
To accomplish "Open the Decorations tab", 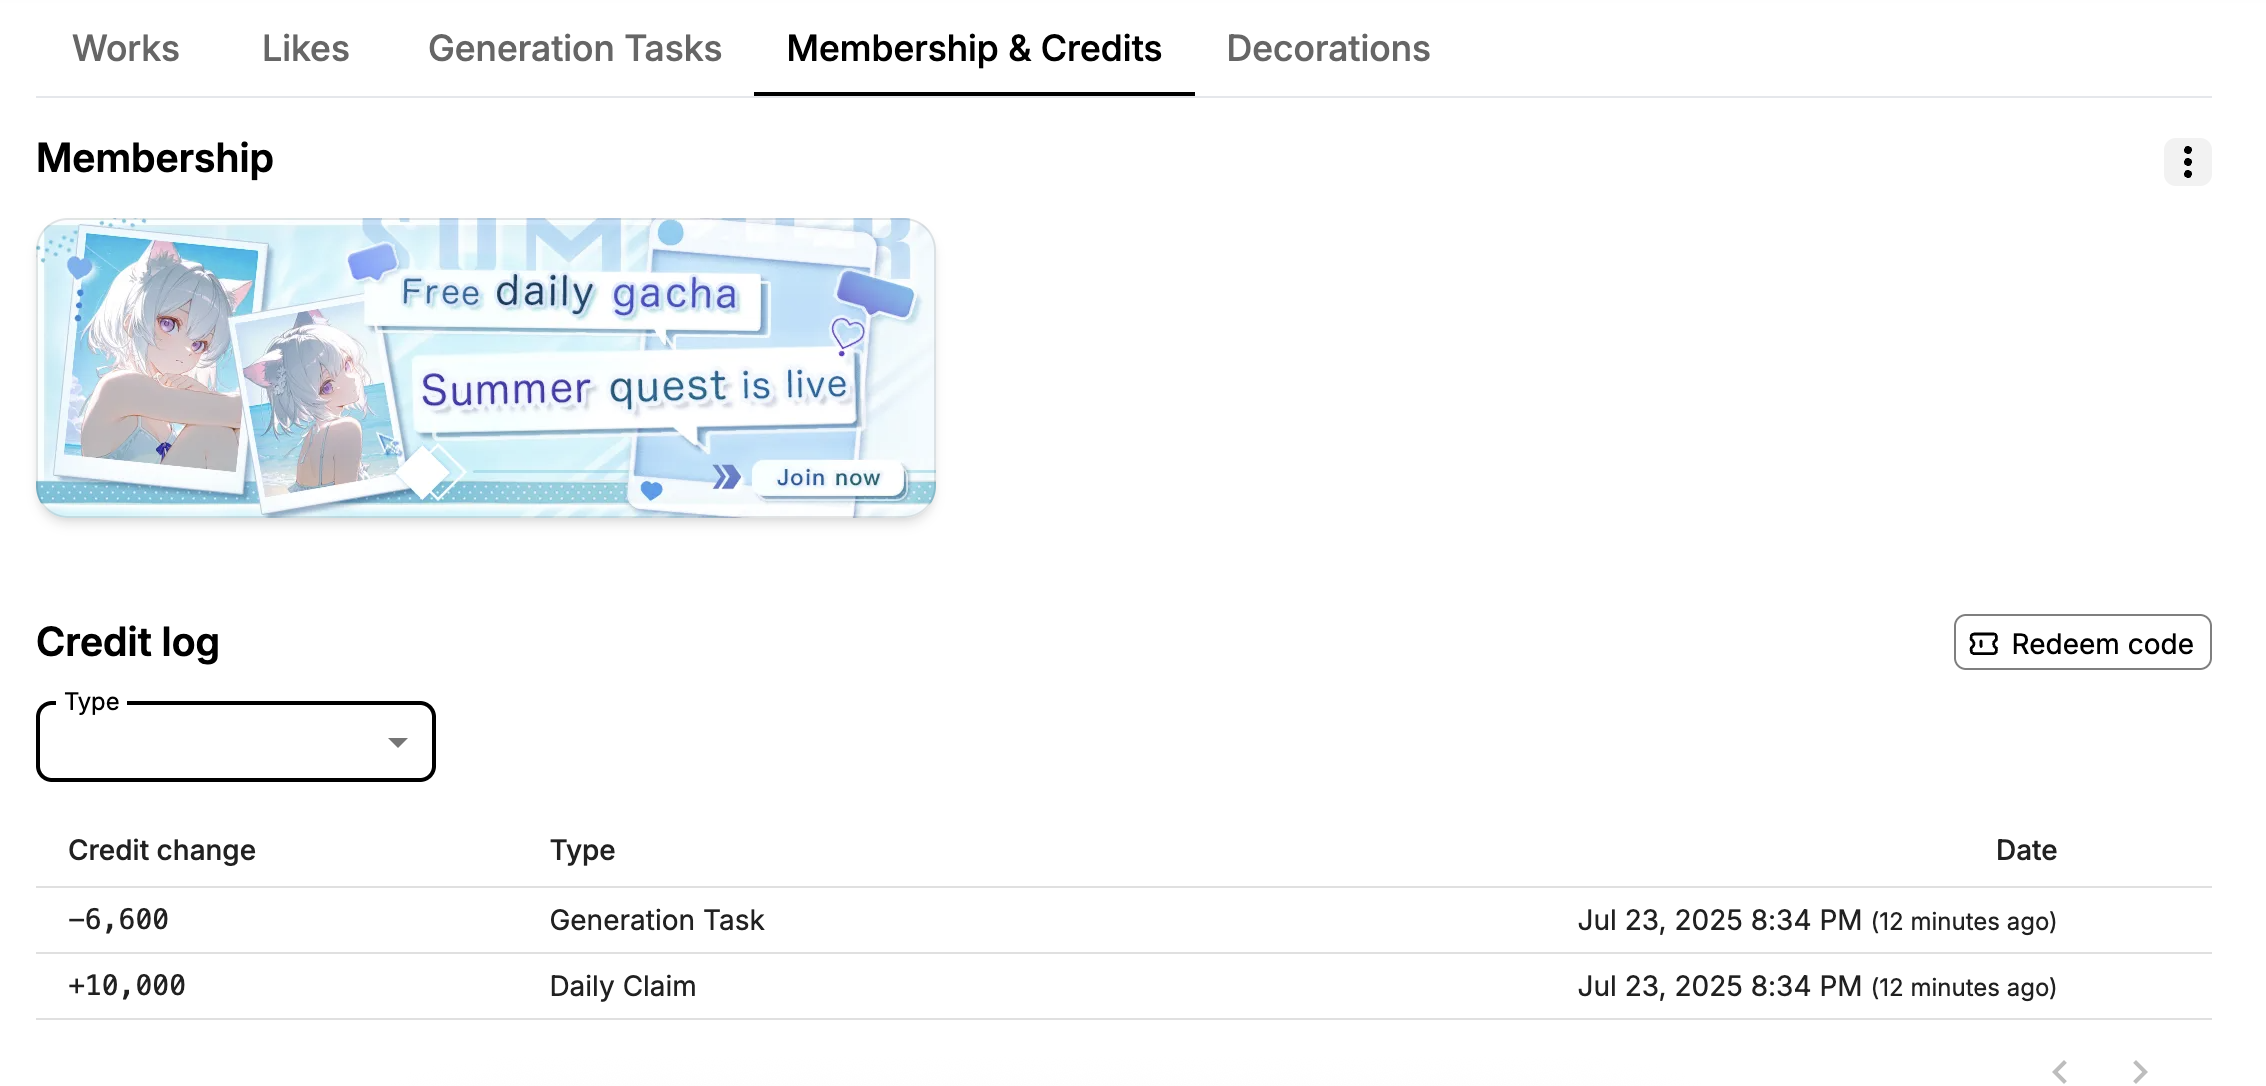I will tap(1328, 48).
